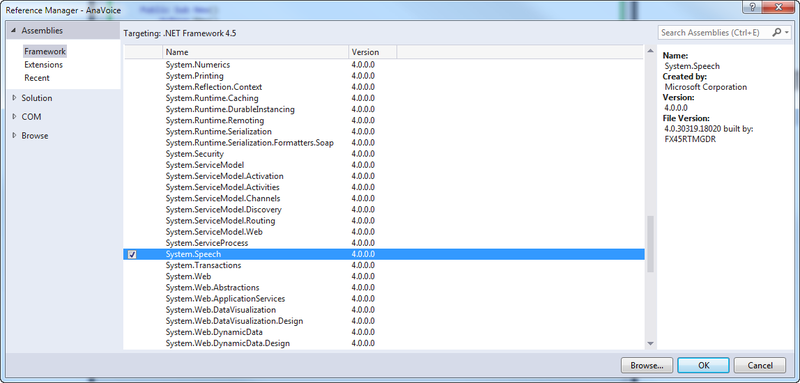Select System.Printing row
The image size is (800, 383).
tap(384, 76)
